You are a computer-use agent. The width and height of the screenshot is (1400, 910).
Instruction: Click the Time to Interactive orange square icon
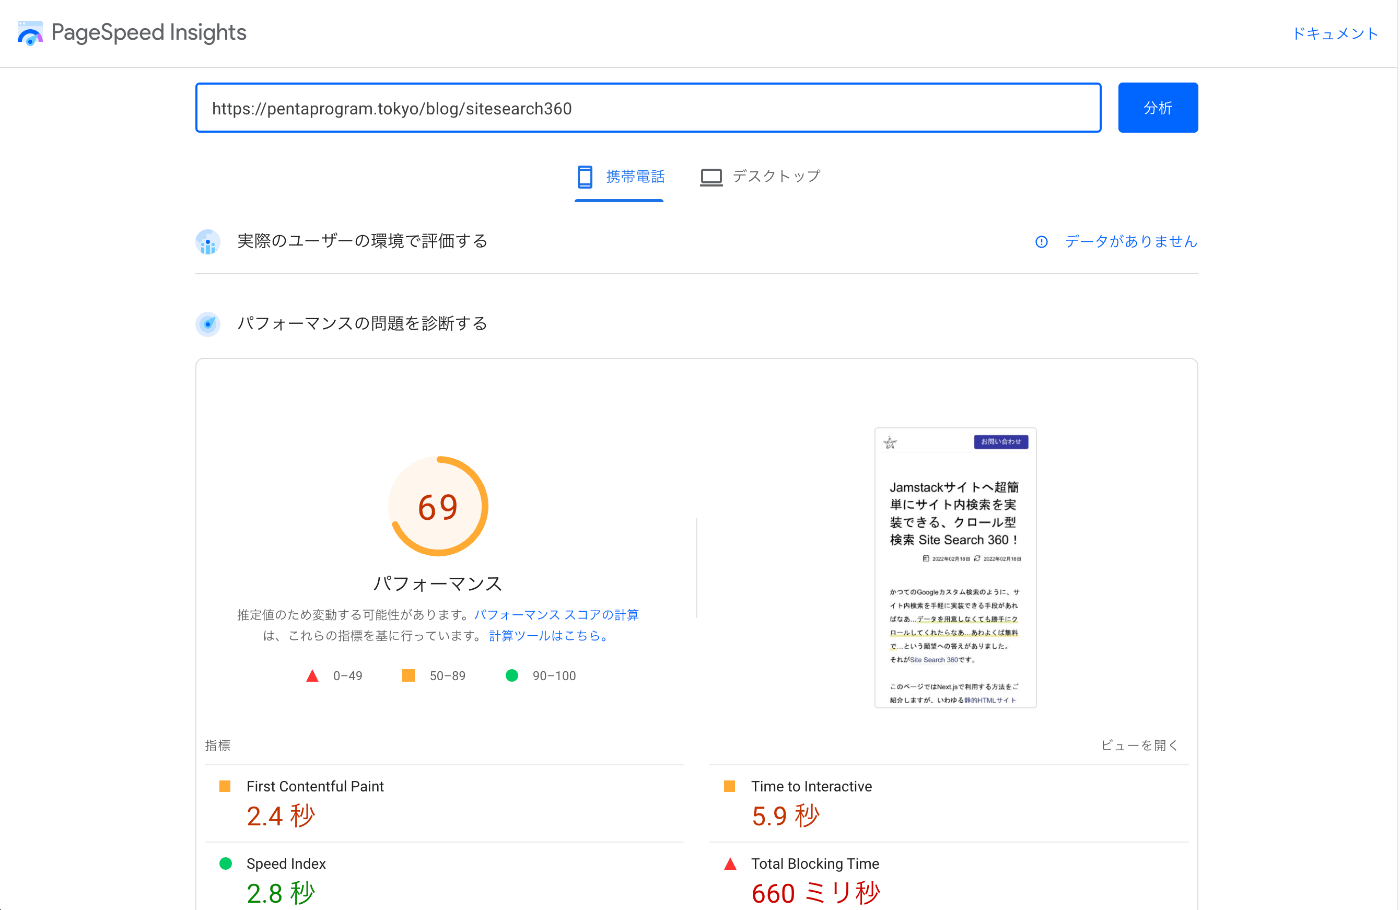(x=730, y=786)
